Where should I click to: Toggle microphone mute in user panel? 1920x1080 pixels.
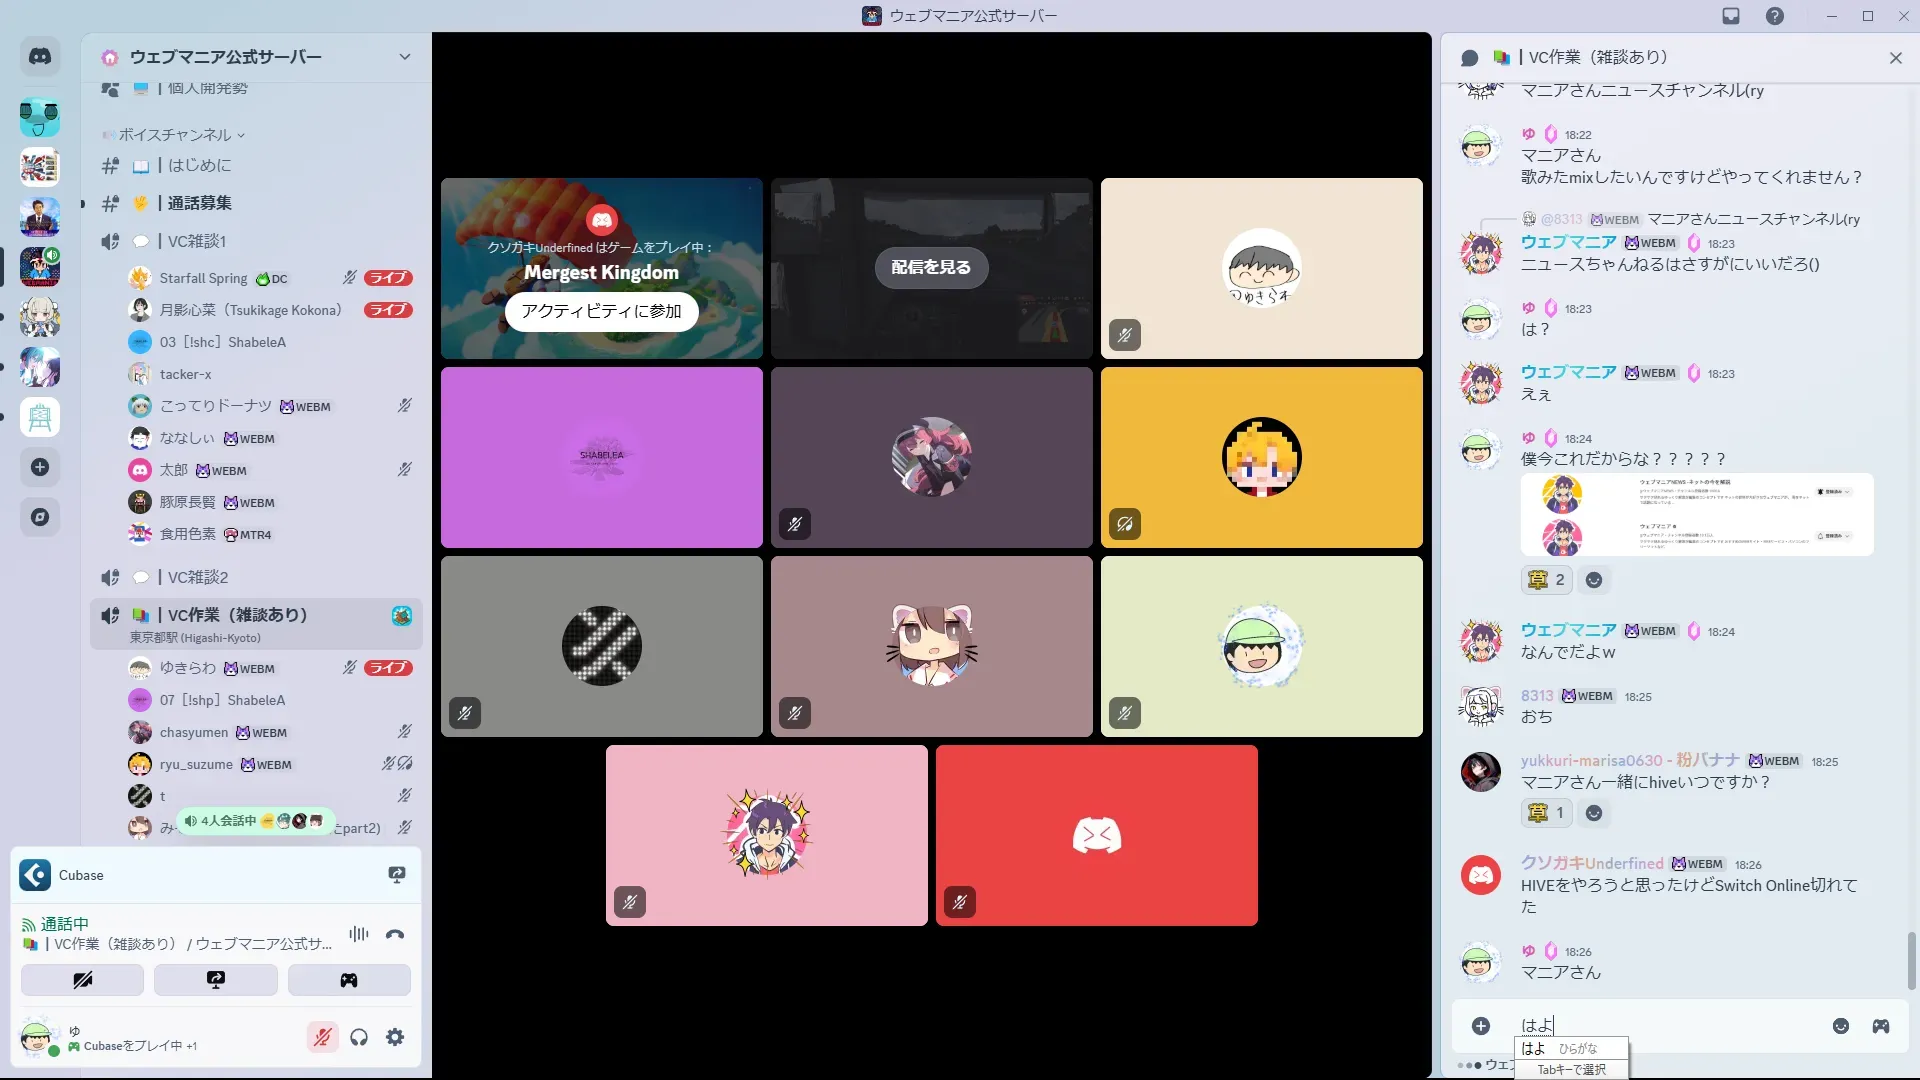pyautogui.click(x=322, y=1037)
